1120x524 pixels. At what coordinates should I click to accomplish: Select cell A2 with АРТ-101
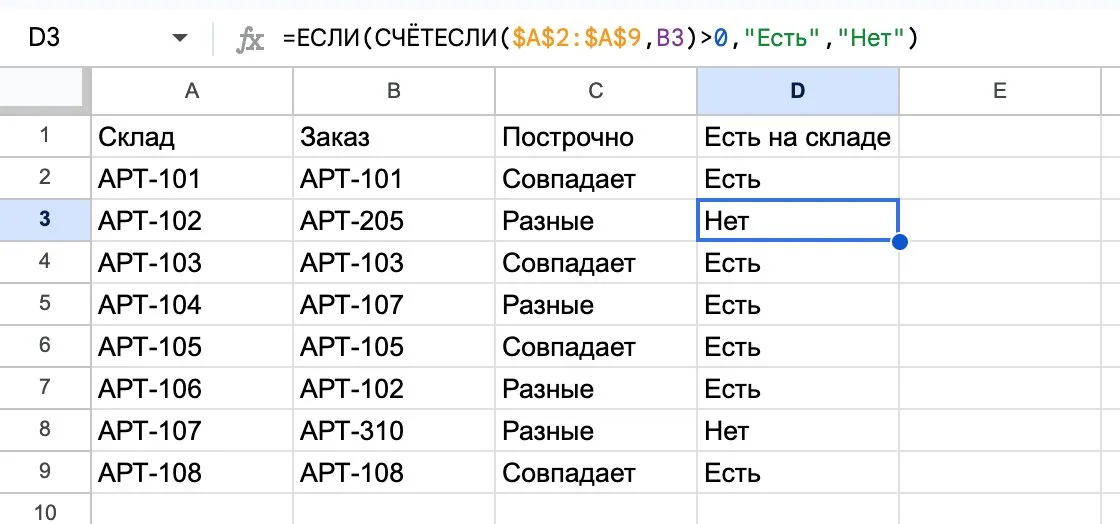click(191, 178)
